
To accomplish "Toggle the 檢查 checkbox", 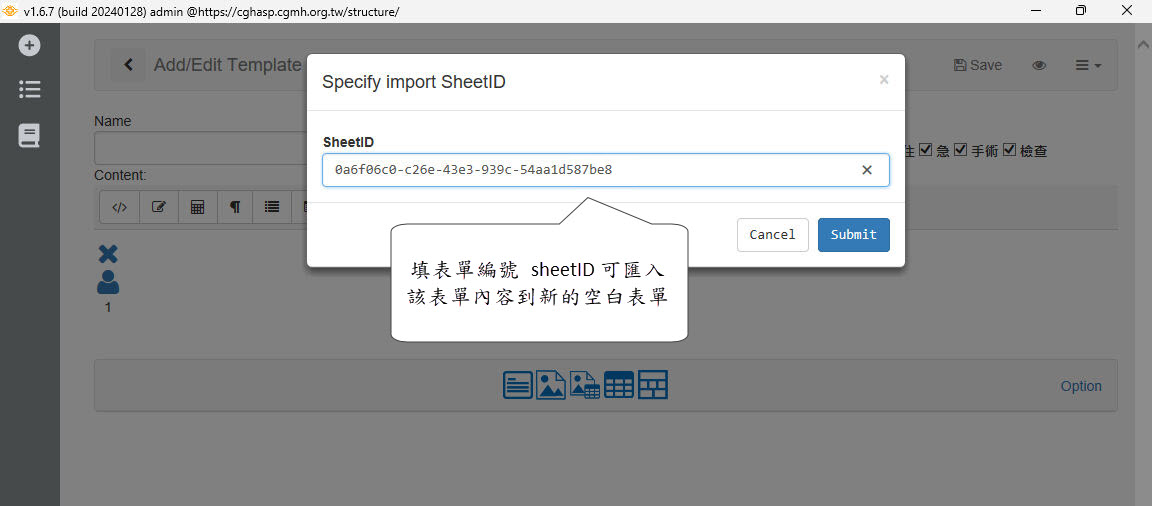I will point(1009,151).
